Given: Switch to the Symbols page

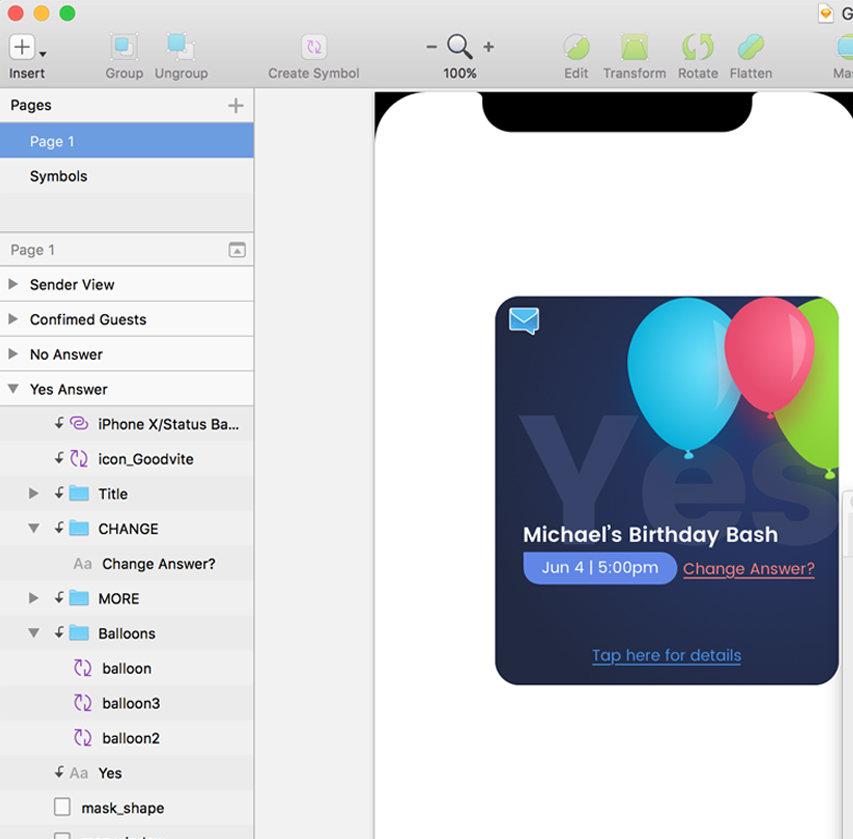Looking at the screenshot, I should 127,176.
